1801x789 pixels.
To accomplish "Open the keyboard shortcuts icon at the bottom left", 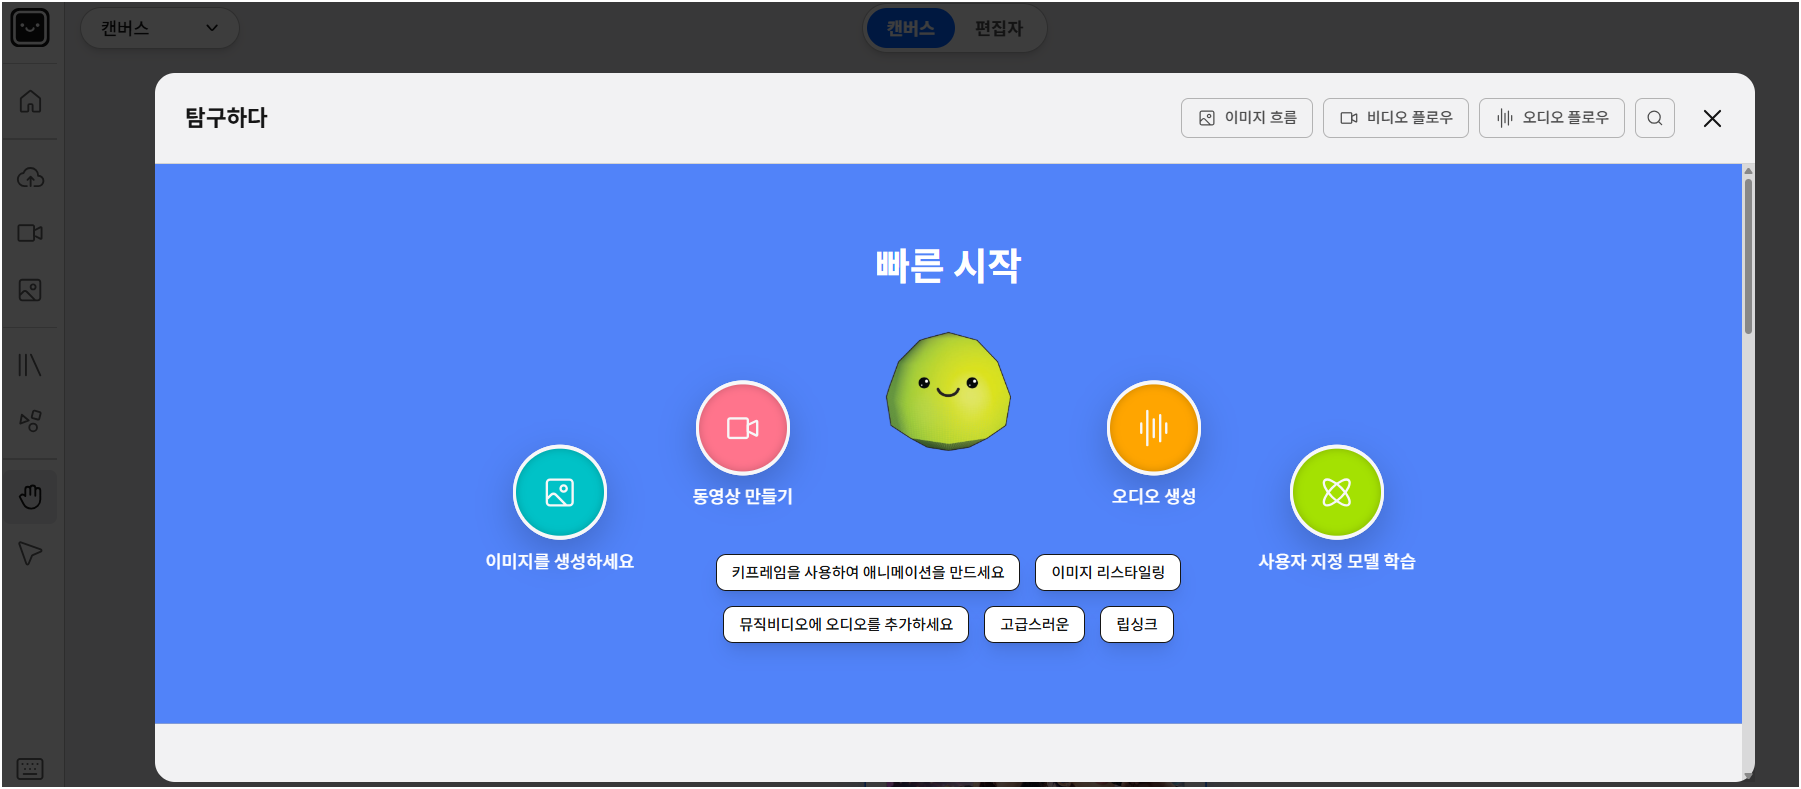I will tap(30, 768).
